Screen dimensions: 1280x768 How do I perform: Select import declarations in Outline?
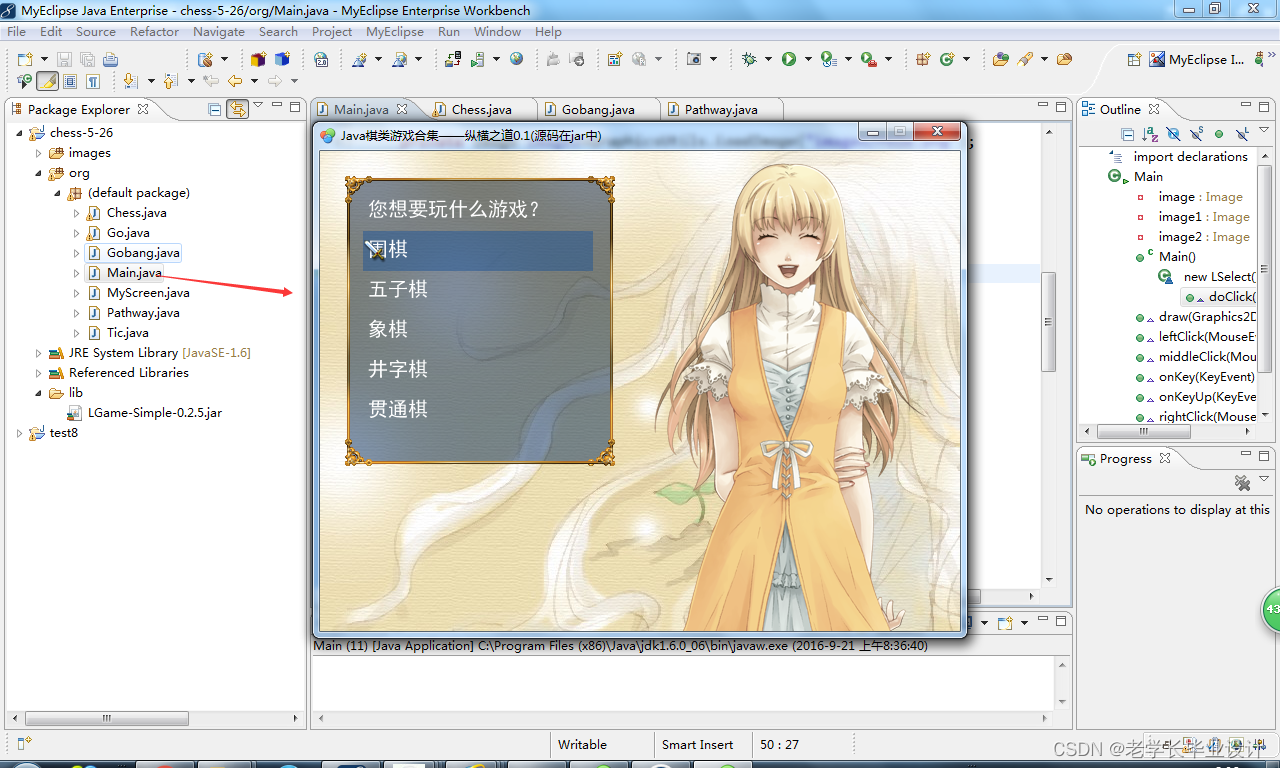point(1190,157)
